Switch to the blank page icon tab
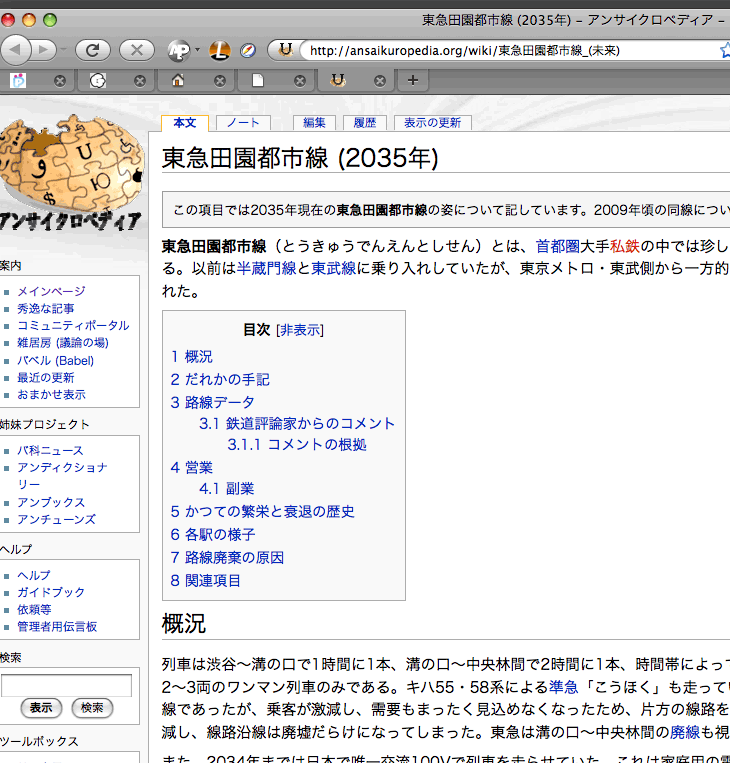Viewport: 730px width, 763px height. (257, 80)
